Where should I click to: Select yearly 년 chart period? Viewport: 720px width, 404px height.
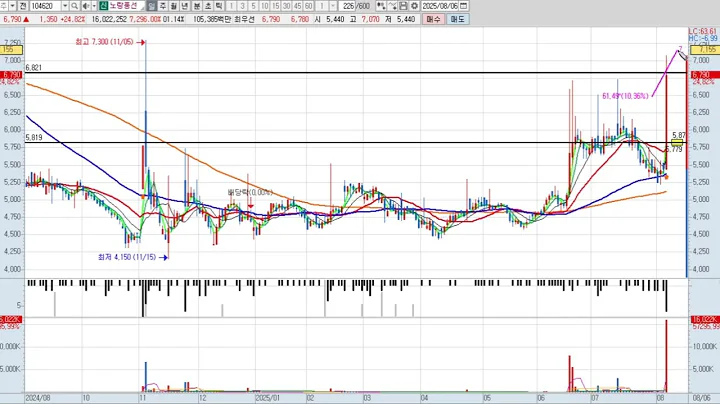185,6
